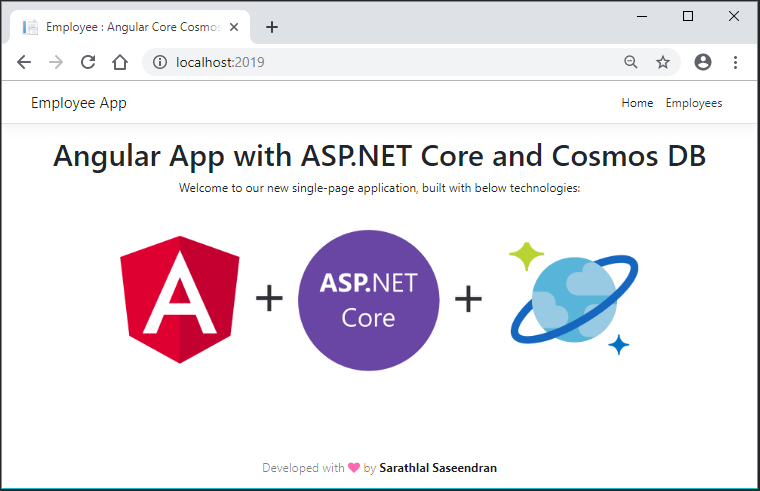Open the user profile avatar icon
Viewport: 760px width, 491px height.
click(x=703, y=62)
